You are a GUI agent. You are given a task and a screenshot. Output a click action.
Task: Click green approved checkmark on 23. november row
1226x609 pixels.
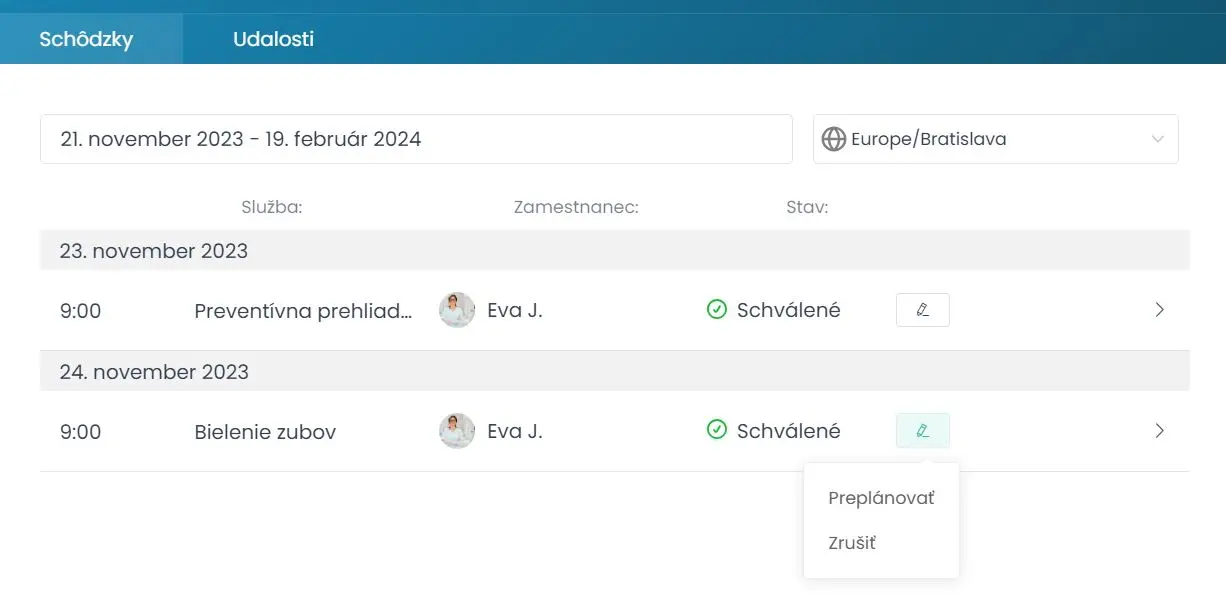[x=716, y=310]
